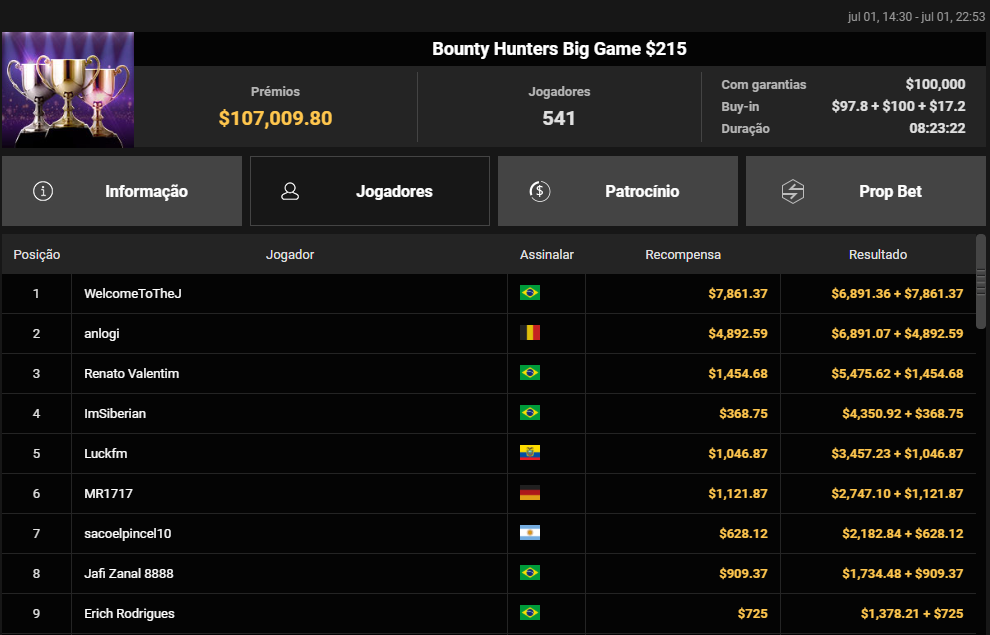Click result $6,891.07 + $4,892.59
The image size is (990, 635).
click(897, 333)
